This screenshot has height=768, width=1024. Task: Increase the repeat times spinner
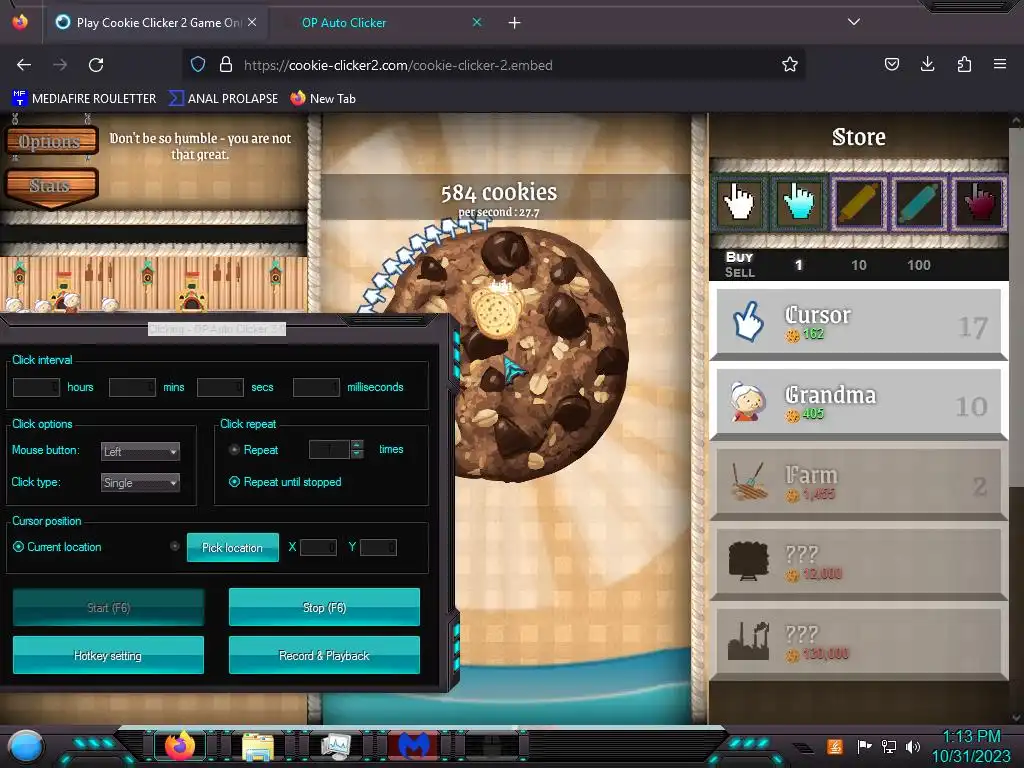tap(357, 445)
